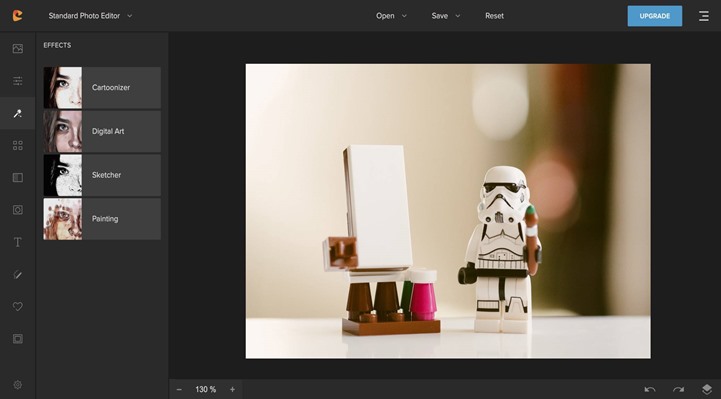Open the layers stack icon
The height and width of the screenshot is (399, 721).
click(707, 389)
